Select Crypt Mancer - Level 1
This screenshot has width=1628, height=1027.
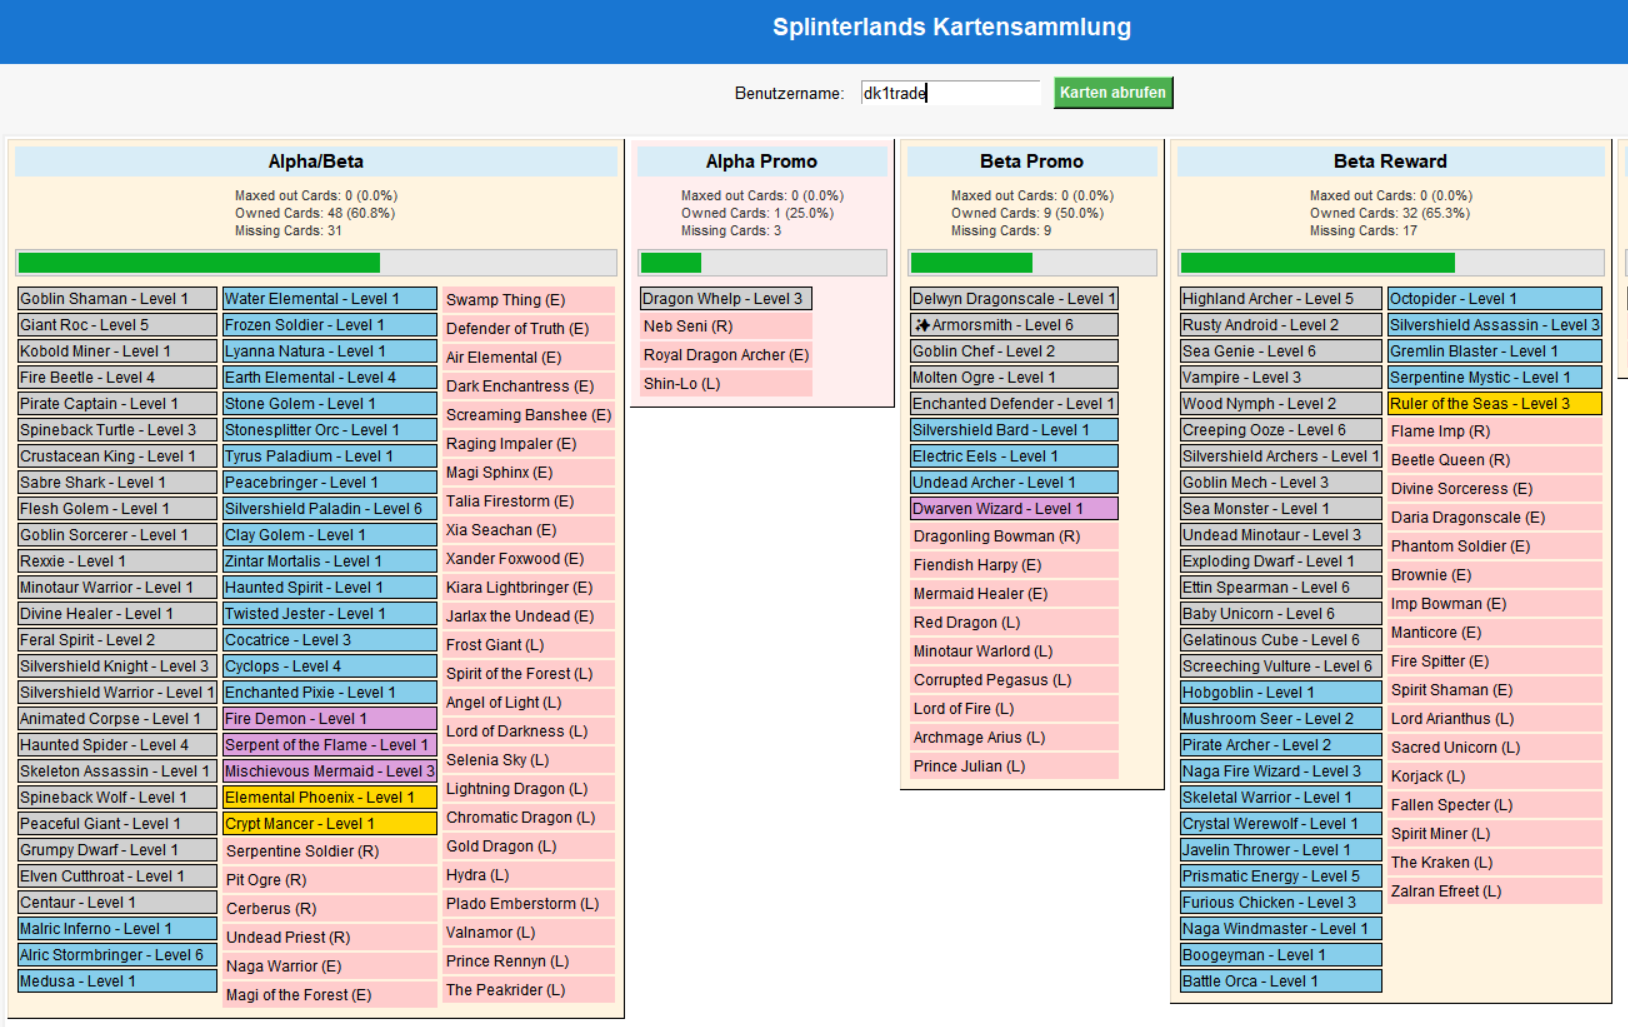click(x=329, y=824)
